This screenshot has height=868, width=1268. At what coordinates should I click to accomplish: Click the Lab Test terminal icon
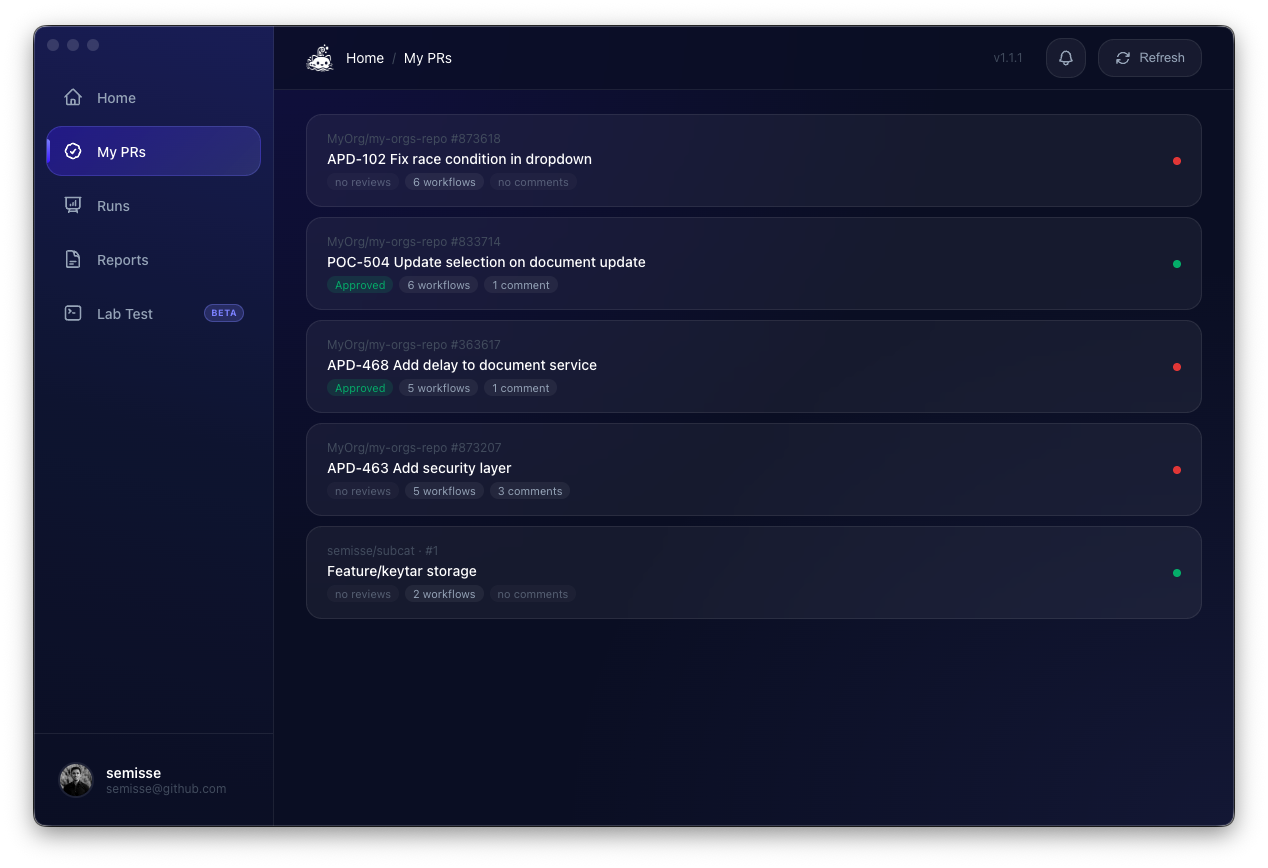click(x=73, y=313)
